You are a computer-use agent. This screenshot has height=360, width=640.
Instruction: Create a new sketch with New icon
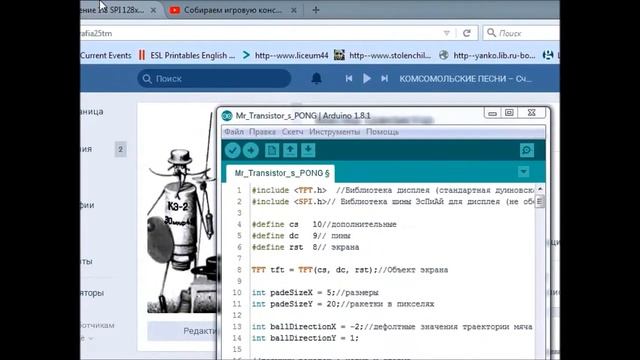tap(272, 151)
